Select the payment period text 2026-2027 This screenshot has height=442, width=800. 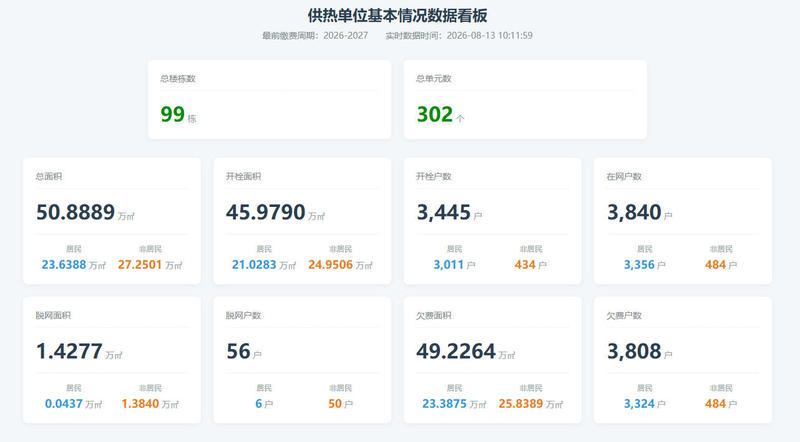[345, 36]
